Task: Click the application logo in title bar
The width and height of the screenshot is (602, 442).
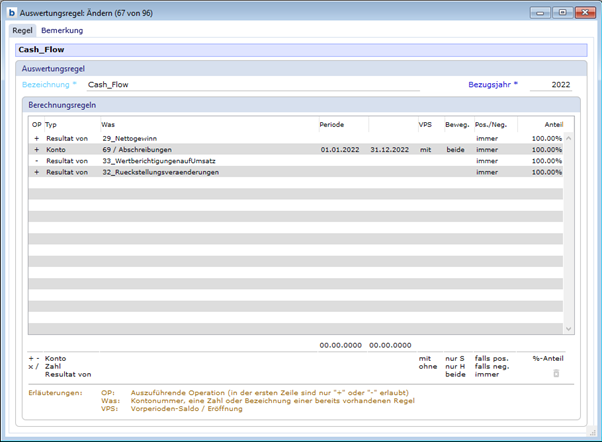Action: click(x=12, y=12)
